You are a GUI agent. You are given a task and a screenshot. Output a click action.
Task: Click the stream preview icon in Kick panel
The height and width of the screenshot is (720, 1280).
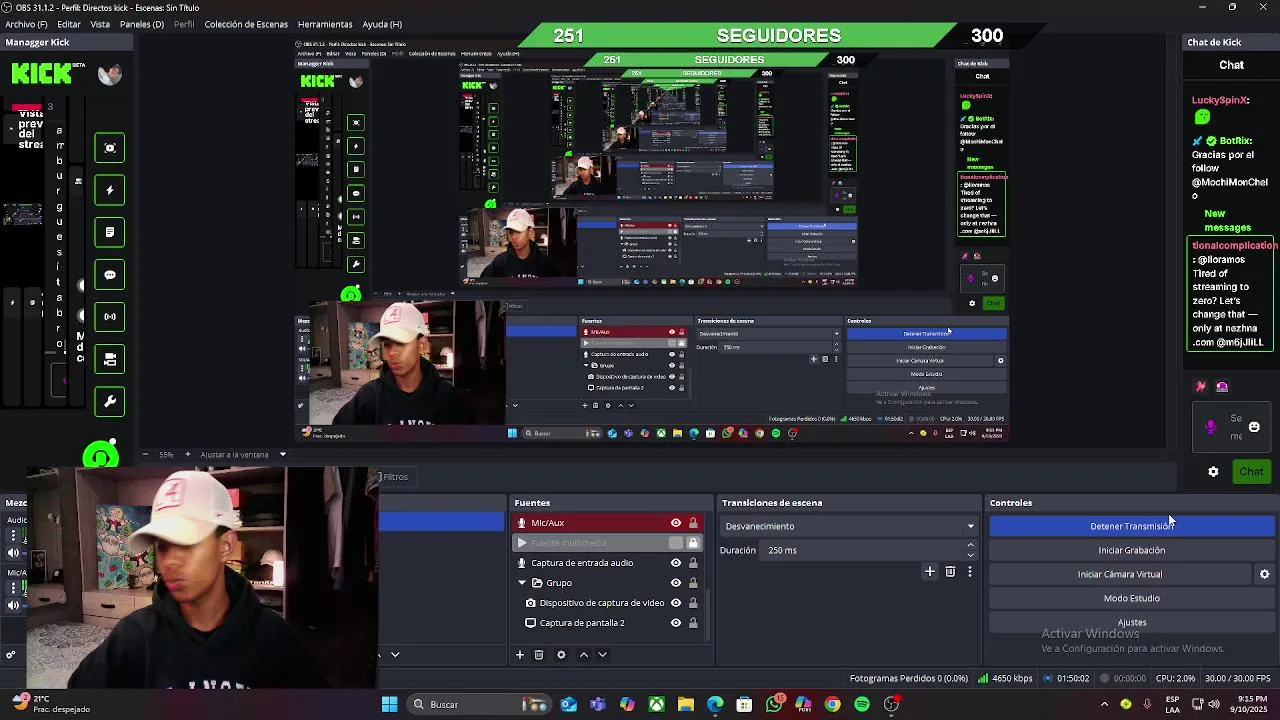pos(110,148)
